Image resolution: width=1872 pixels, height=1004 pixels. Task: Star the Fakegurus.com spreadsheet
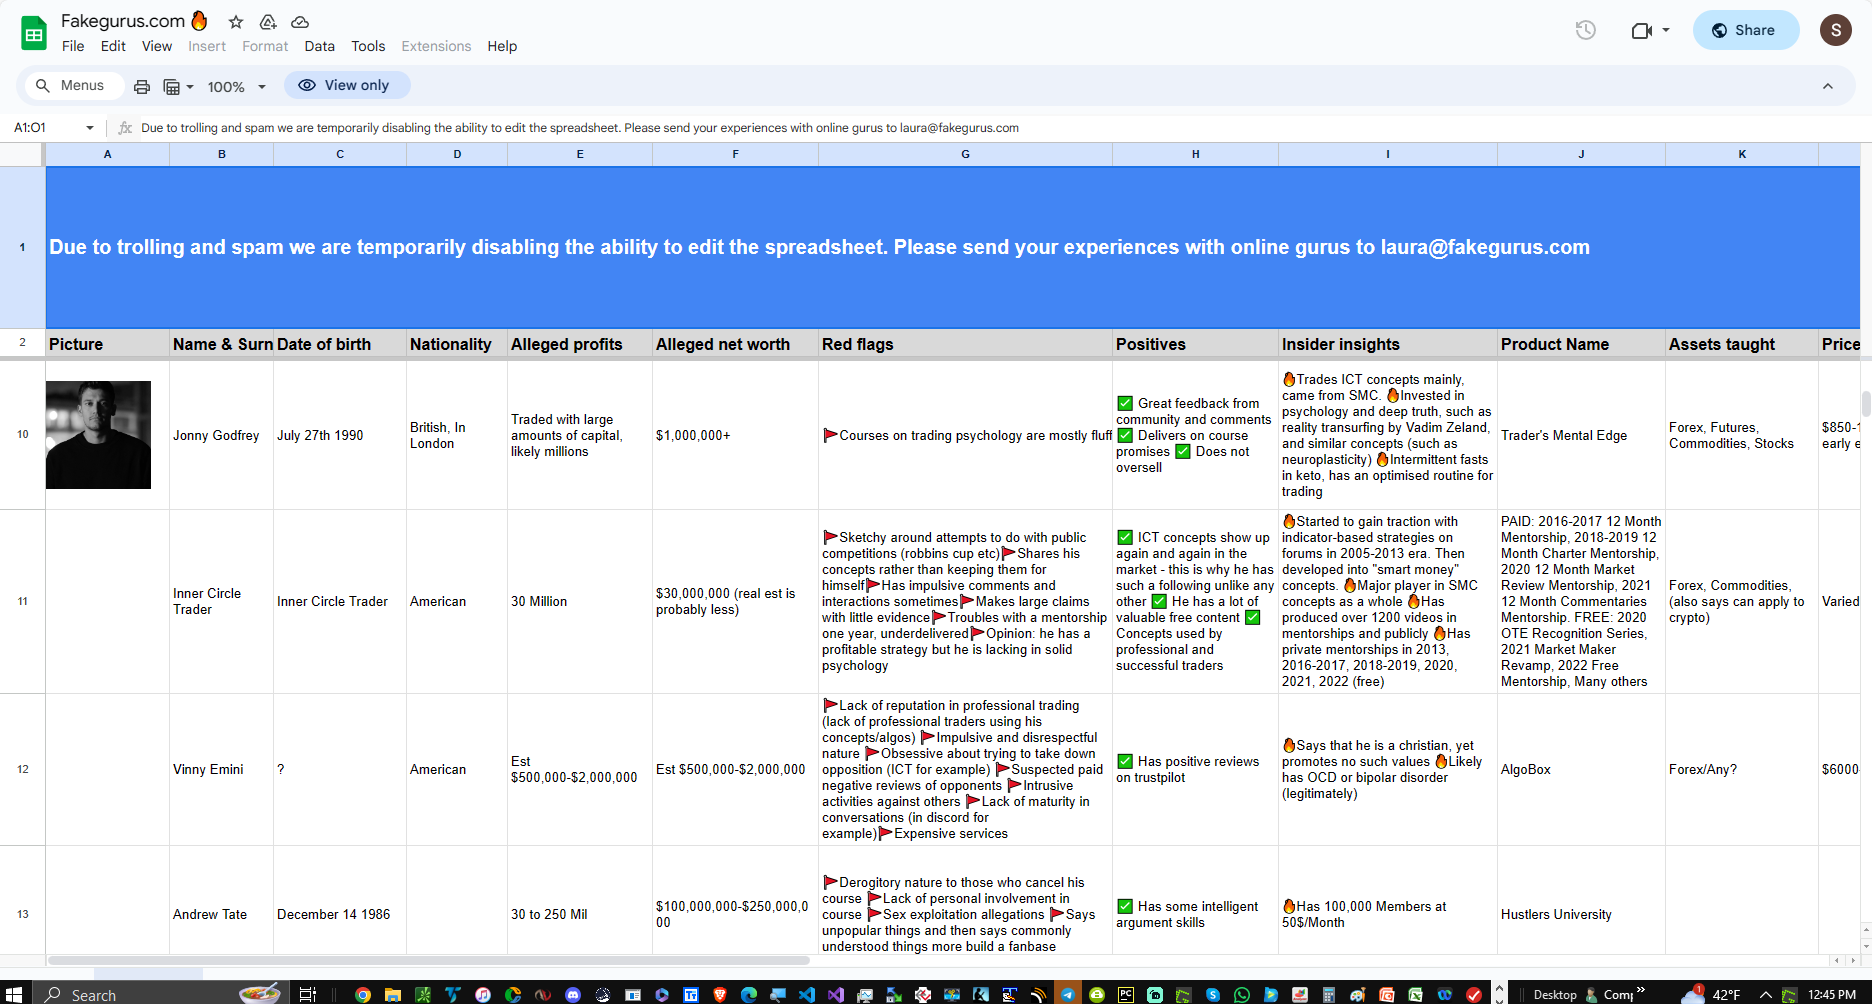pos(236,22)
